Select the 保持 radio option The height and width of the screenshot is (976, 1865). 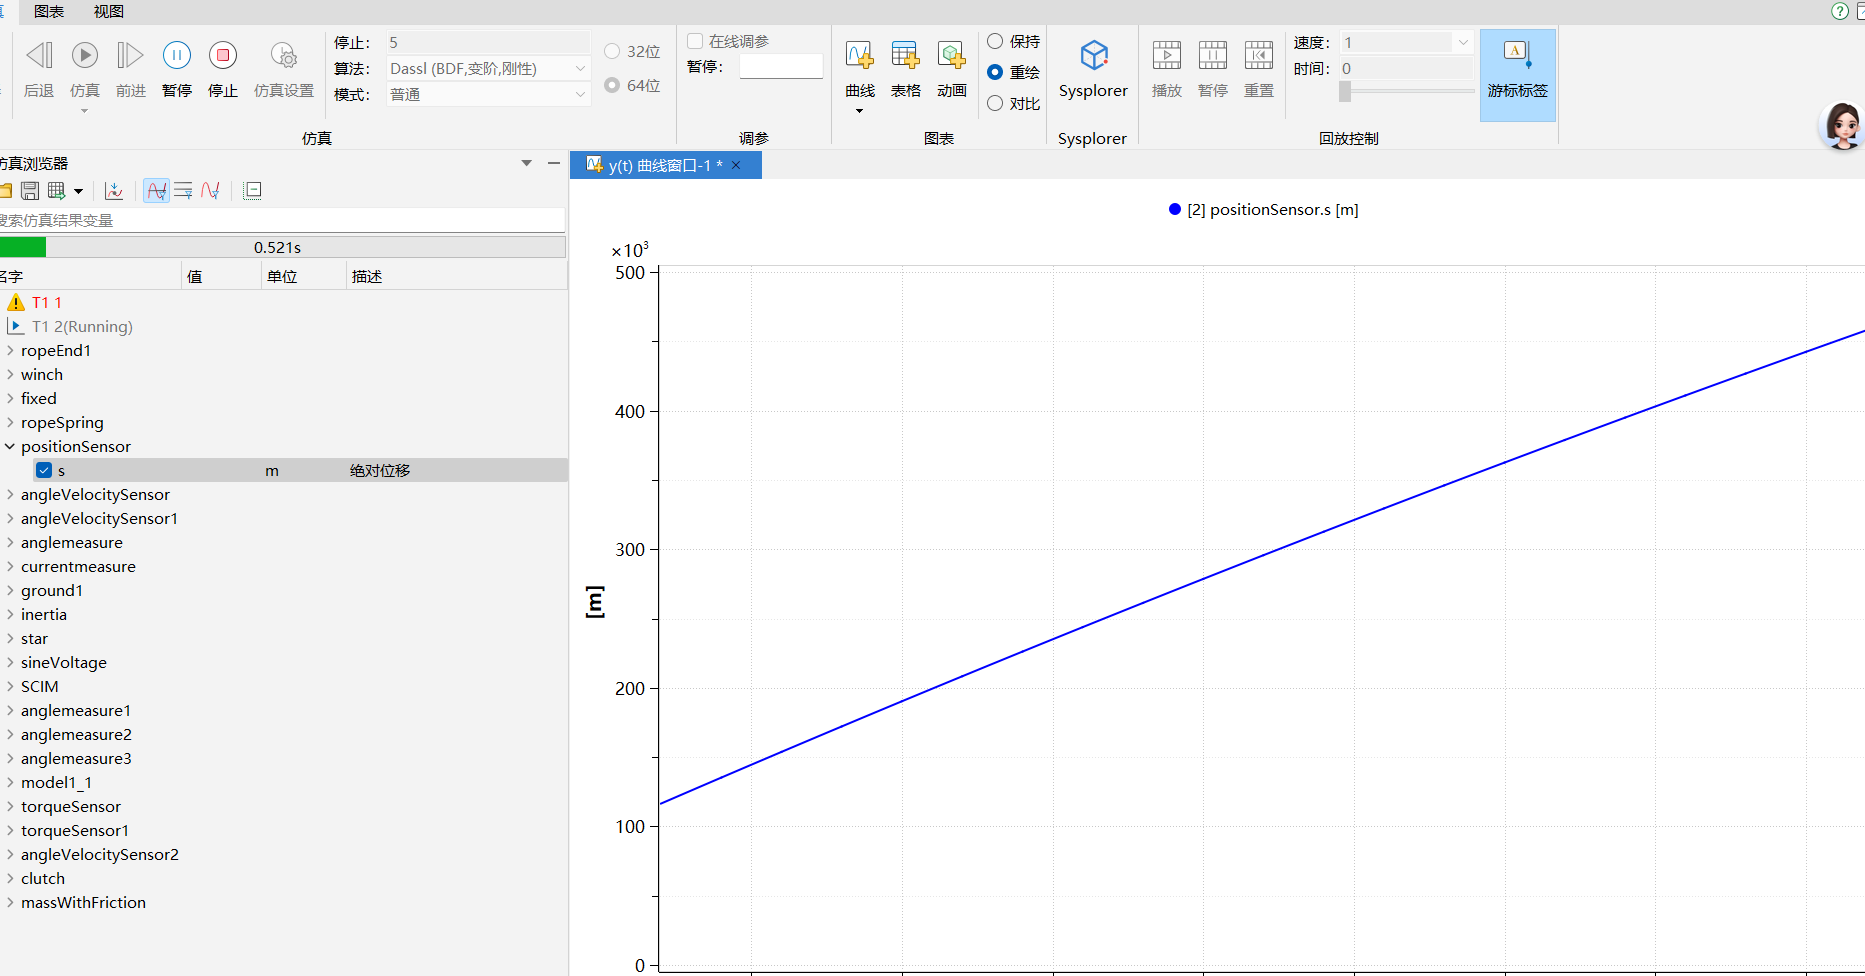pyautogui.click(x=995, y=41)
